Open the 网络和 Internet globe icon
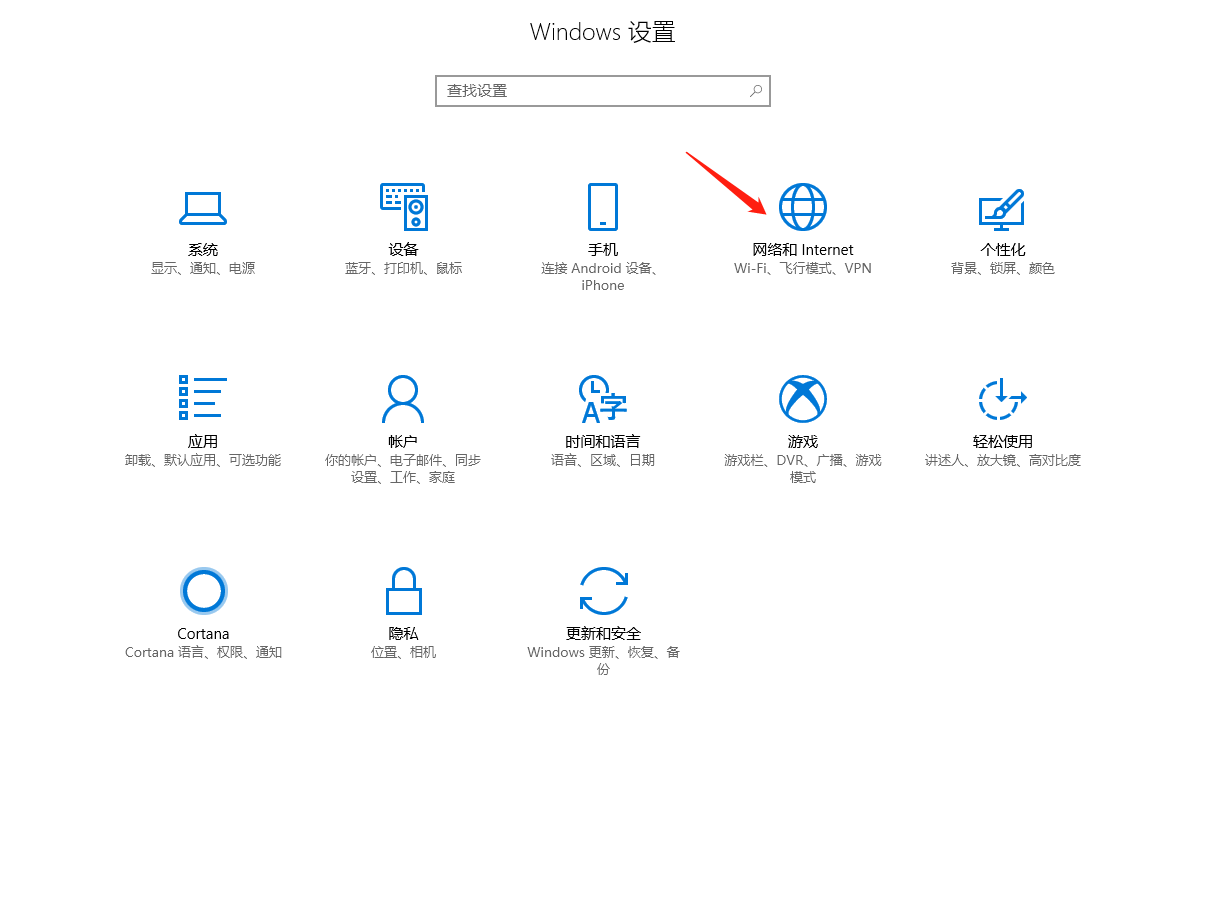1206x919 pixels. (803, 207)
